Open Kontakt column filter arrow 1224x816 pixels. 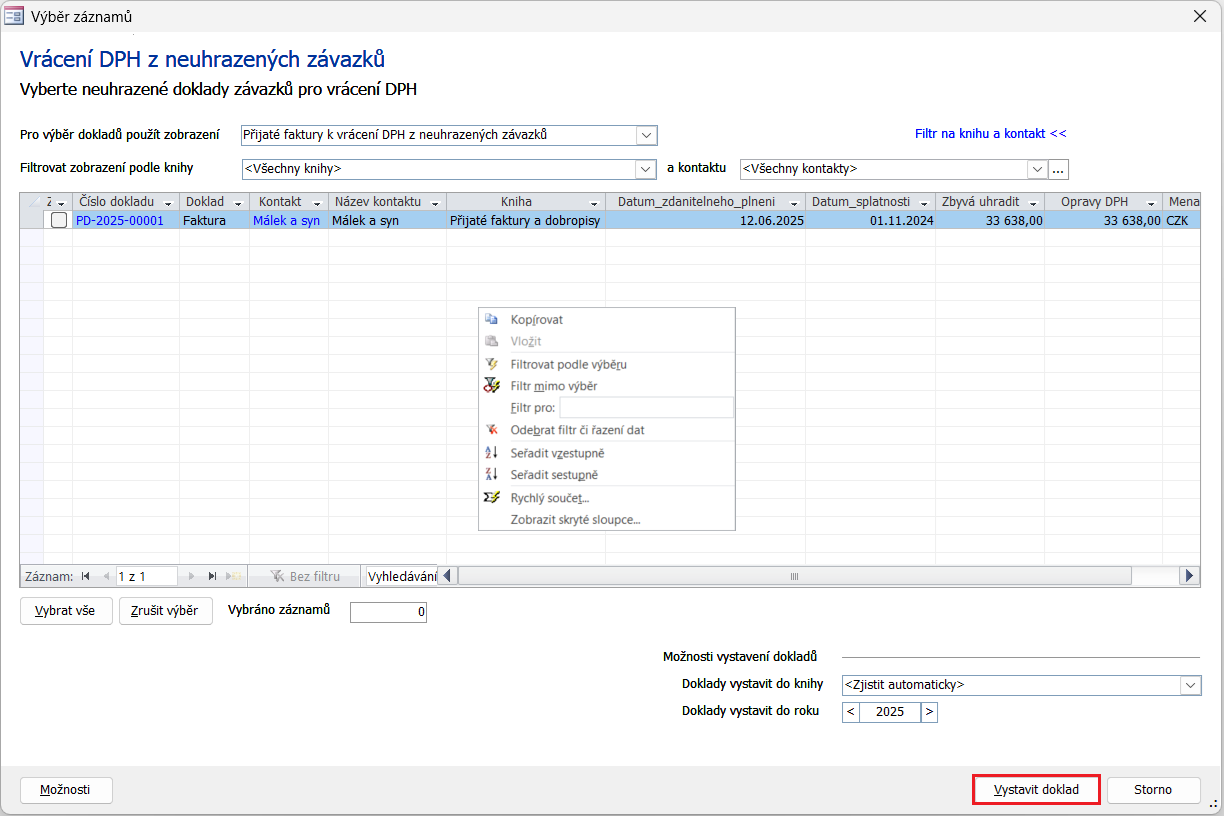point(317,202)
